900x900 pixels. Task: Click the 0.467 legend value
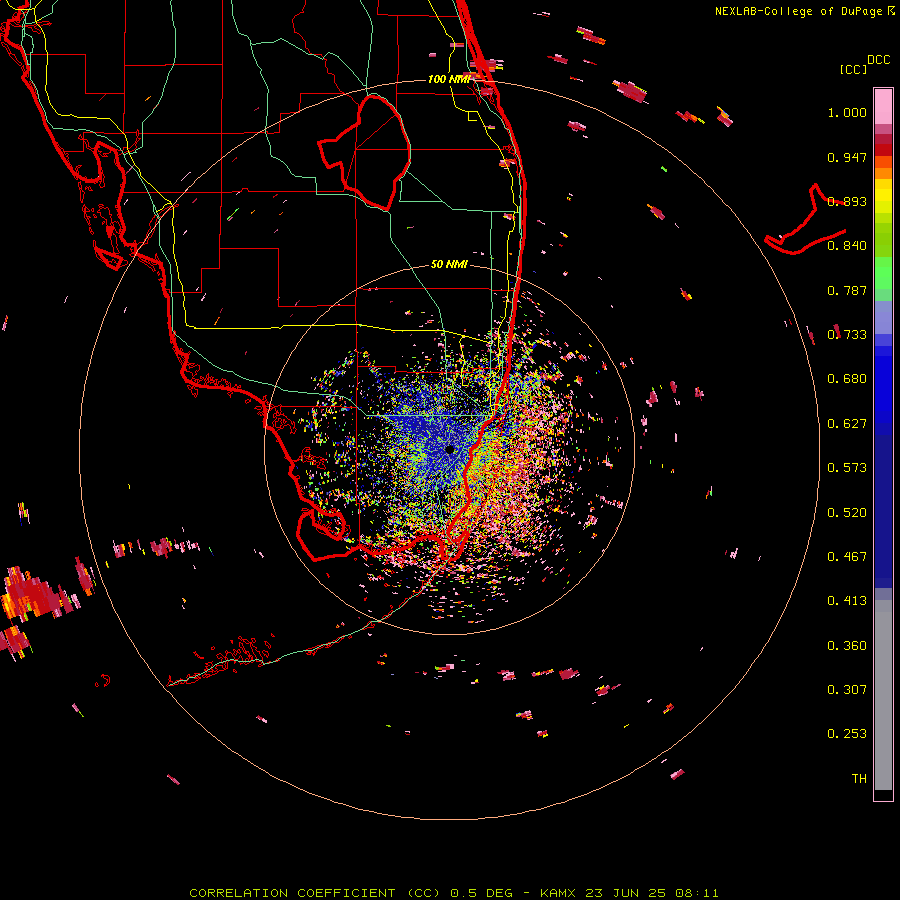coord(847,557)
